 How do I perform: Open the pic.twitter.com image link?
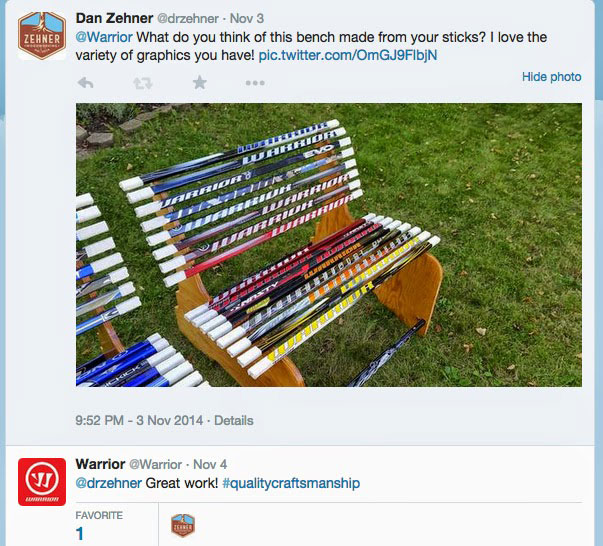click(348, 55)
